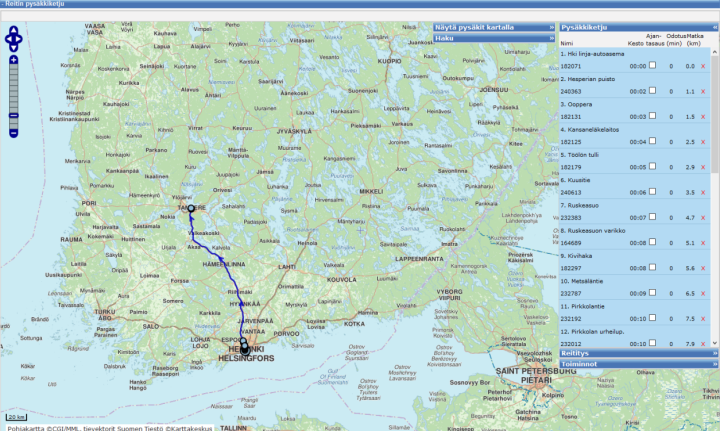Check Ajantasaus box for Ruskeasuo stop
This screenshot has height=431, width=720.
click(652, 217)
